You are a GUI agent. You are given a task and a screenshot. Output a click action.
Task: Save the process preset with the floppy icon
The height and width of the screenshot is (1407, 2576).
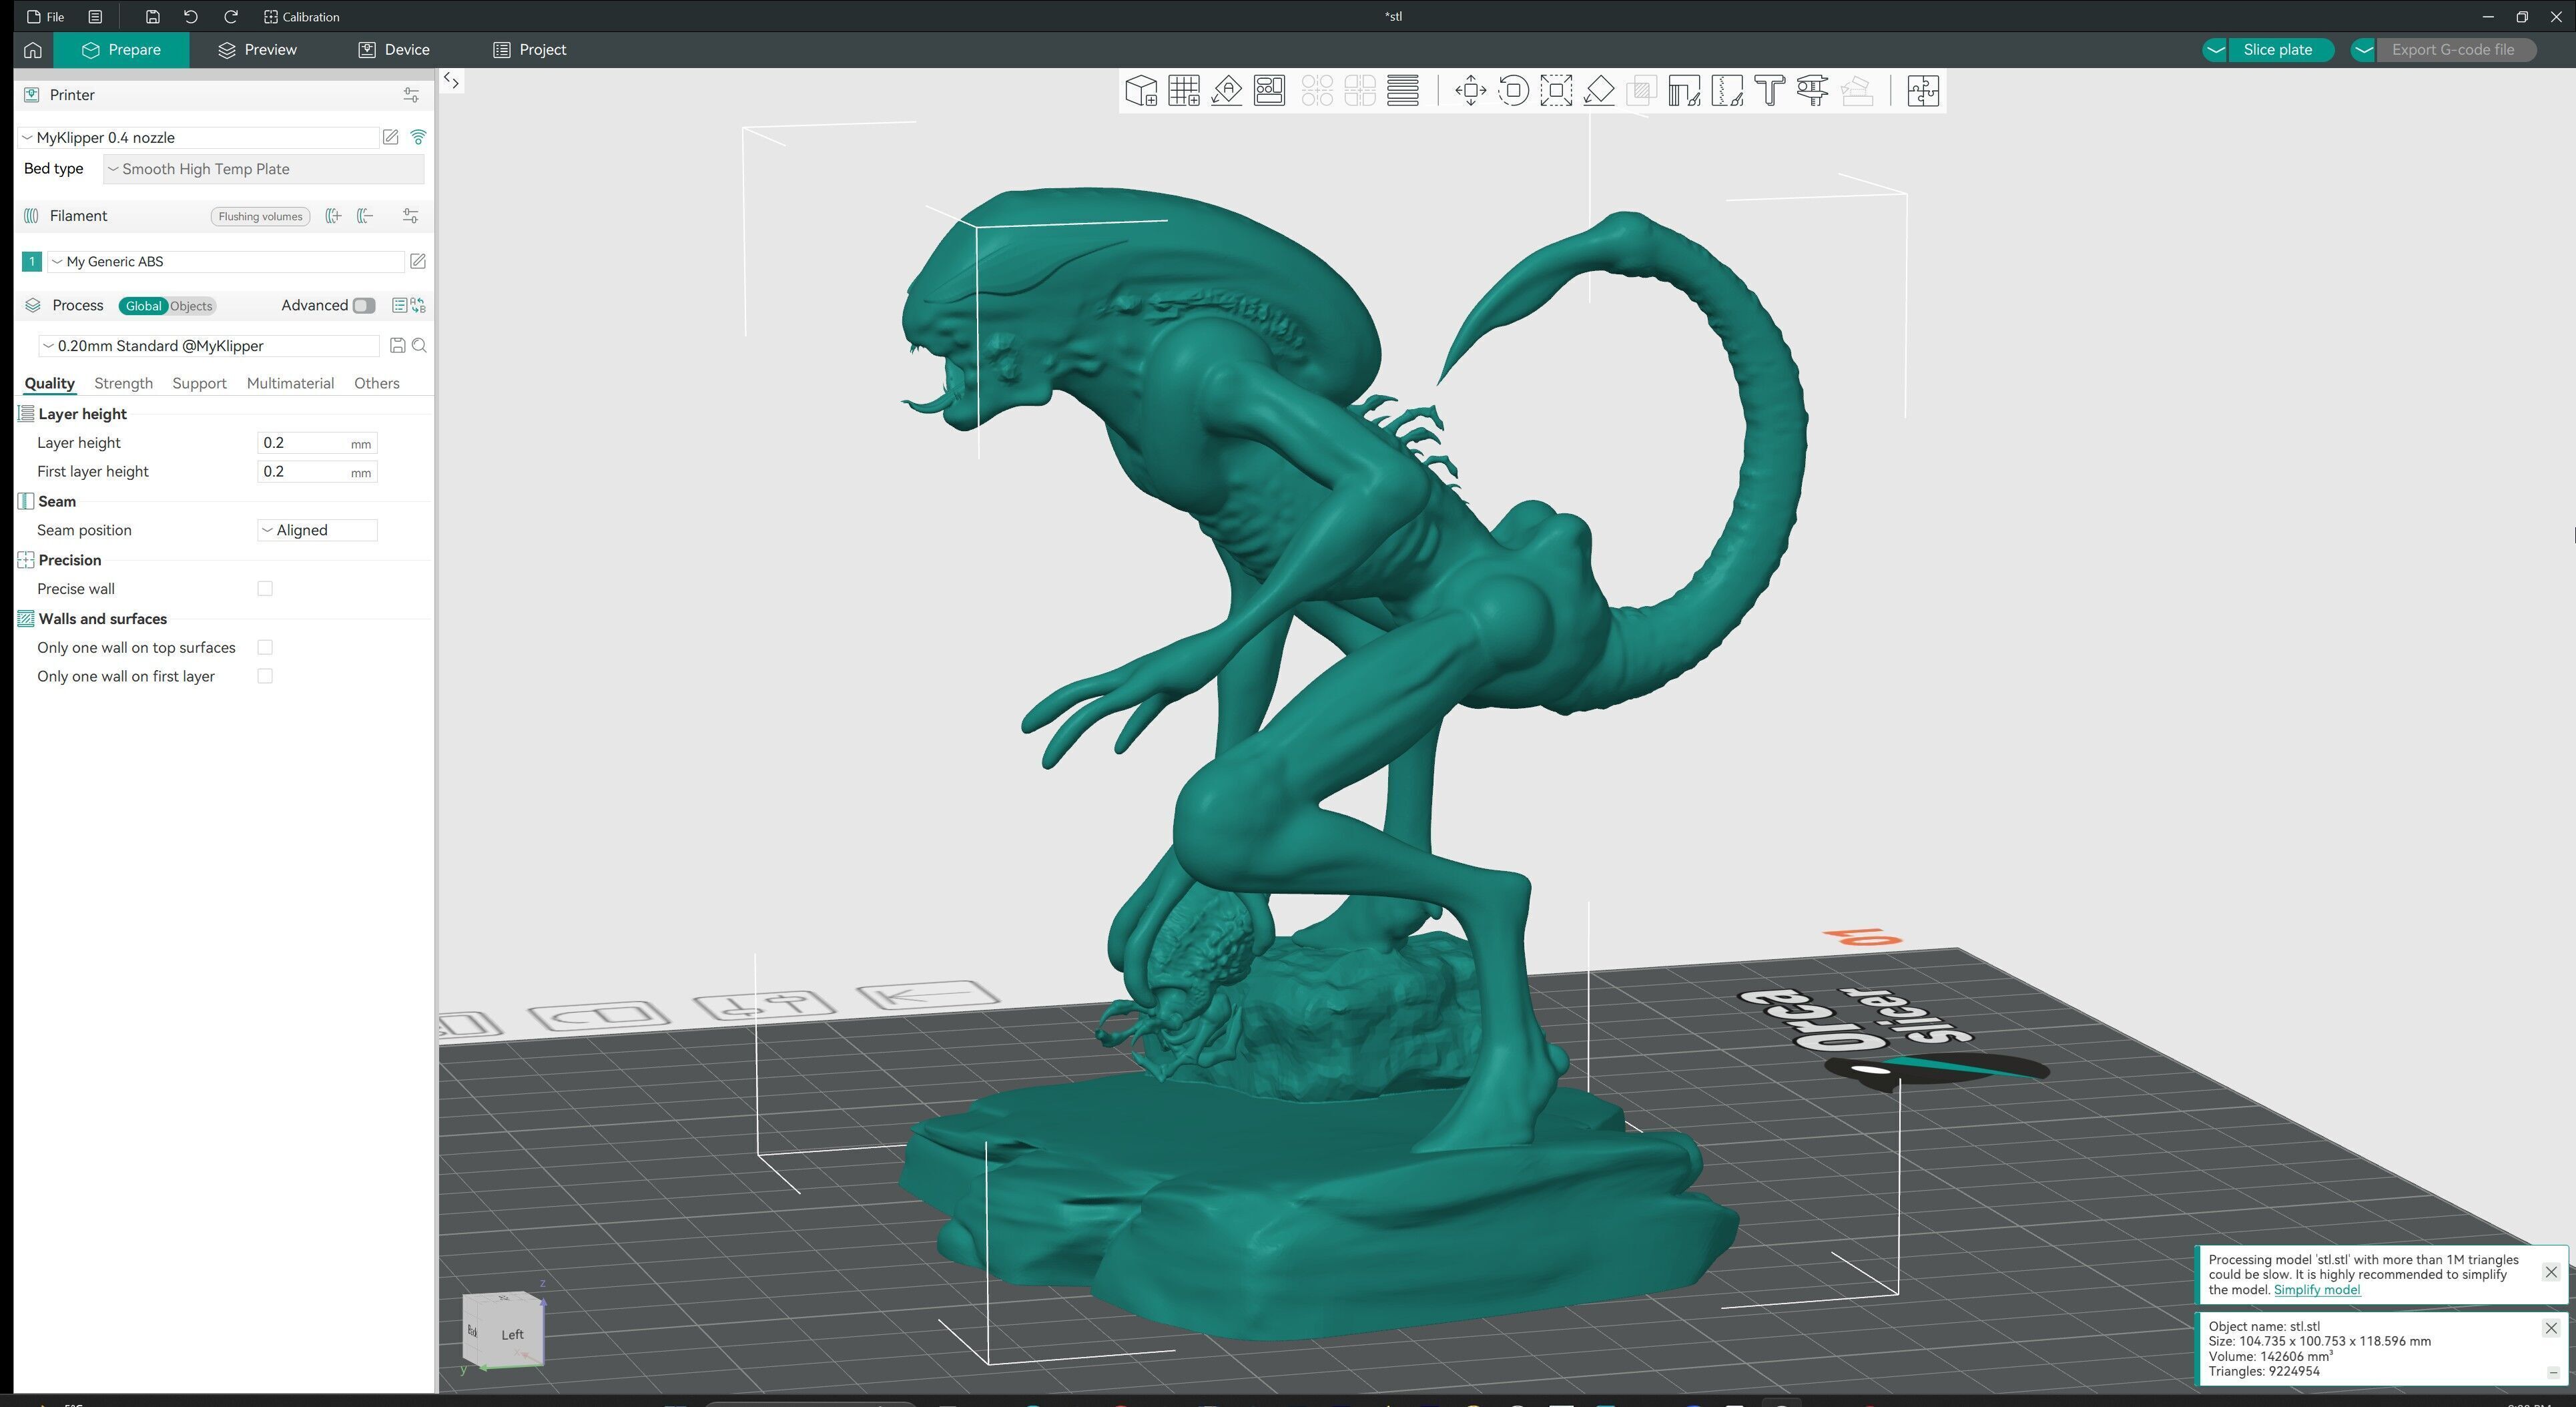click(397, 346)
